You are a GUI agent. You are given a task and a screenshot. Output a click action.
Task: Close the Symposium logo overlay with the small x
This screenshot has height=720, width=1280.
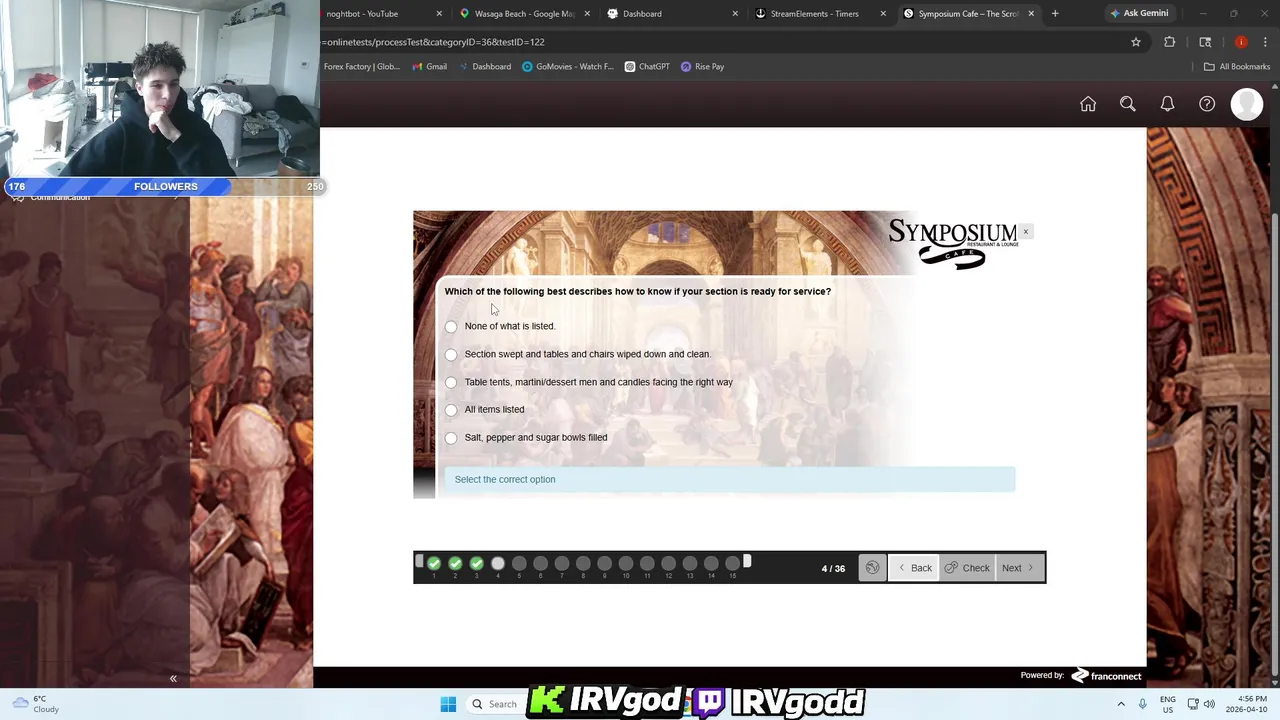tap(1025, 232)
